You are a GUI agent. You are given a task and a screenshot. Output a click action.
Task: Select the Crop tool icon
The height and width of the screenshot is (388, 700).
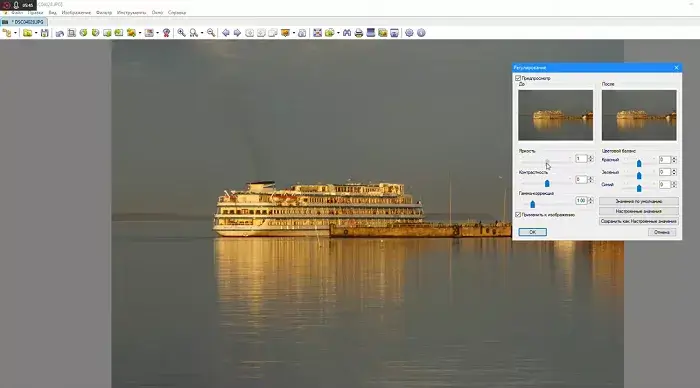[71, 33]
